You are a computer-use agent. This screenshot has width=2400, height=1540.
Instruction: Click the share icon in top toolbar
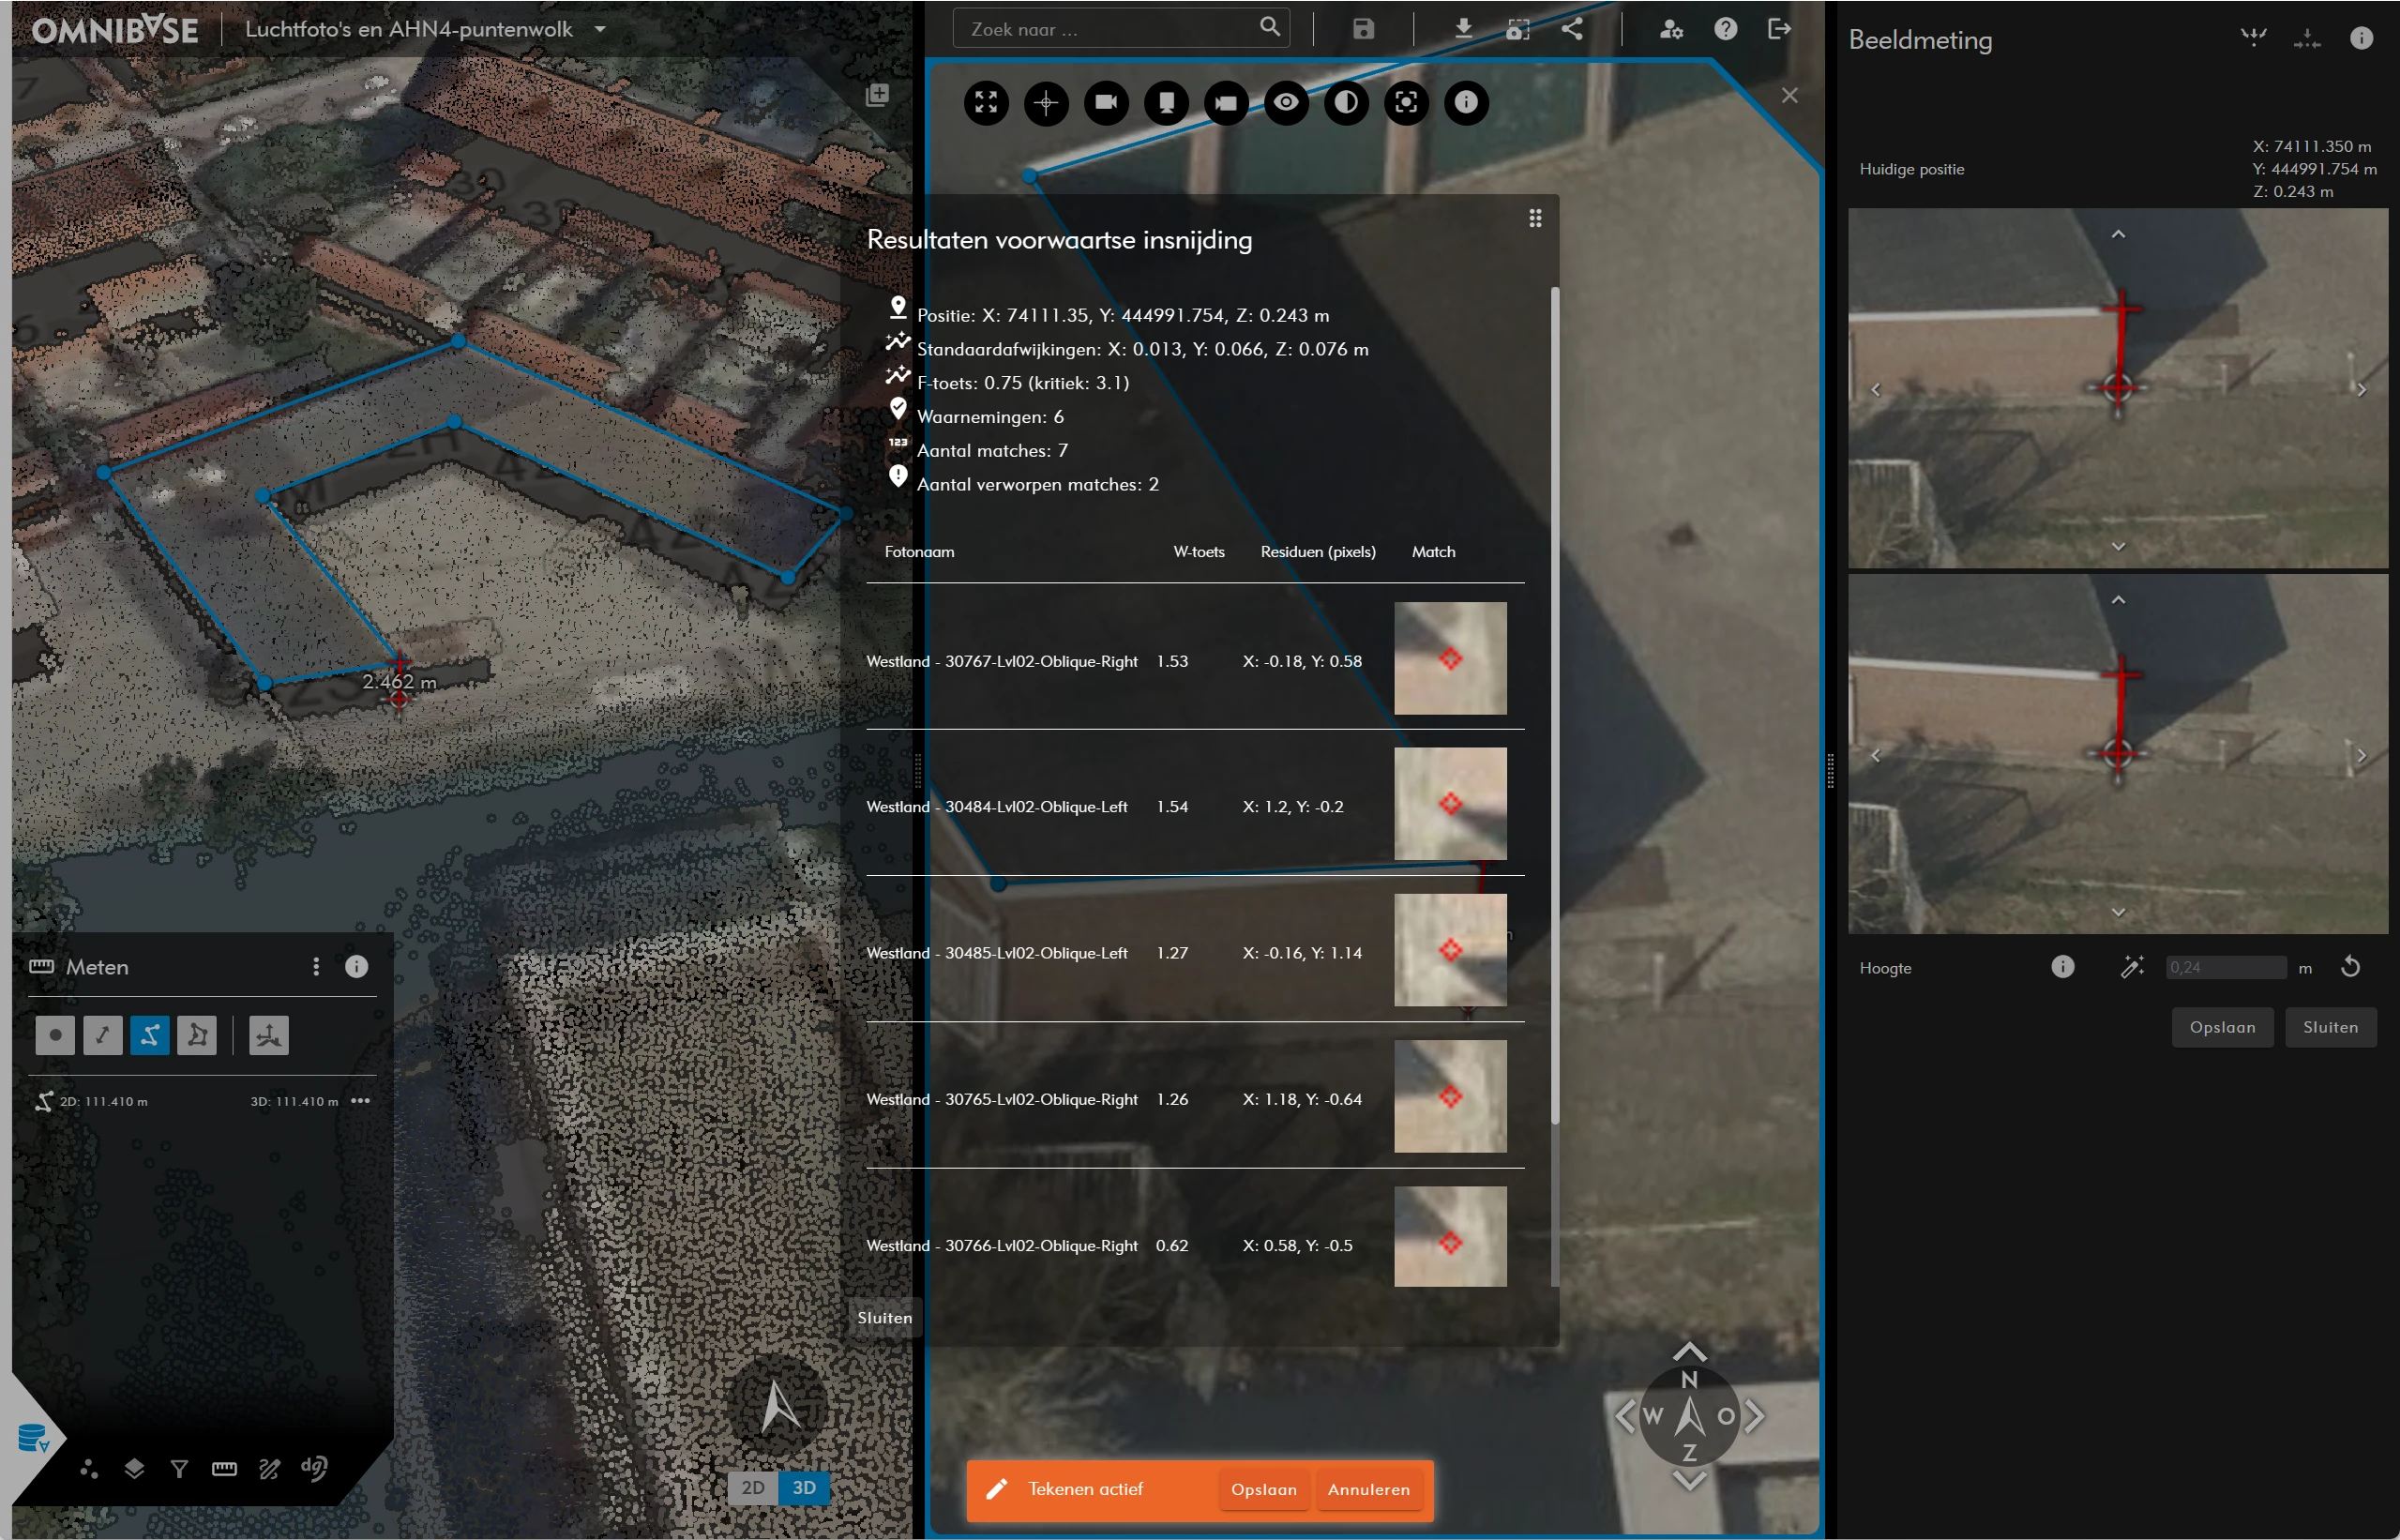(1572, 29)
